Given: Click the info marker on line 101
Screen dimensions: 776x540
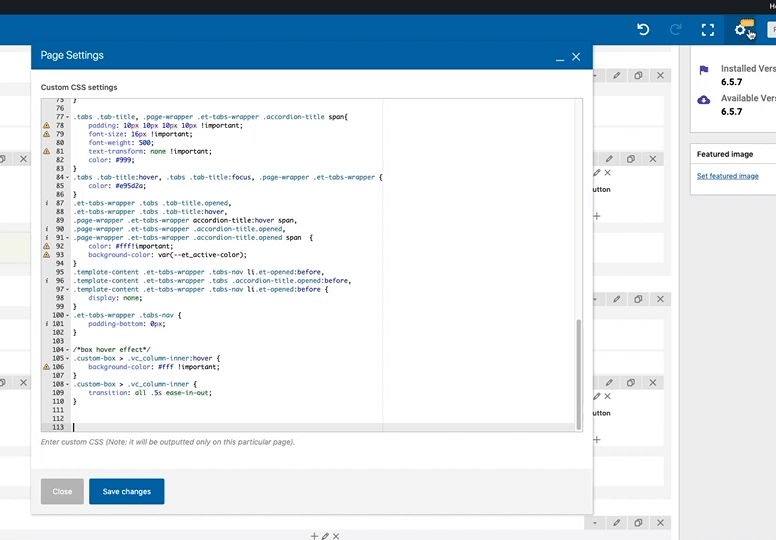Looking at the screenshot, I should (47, 324).
